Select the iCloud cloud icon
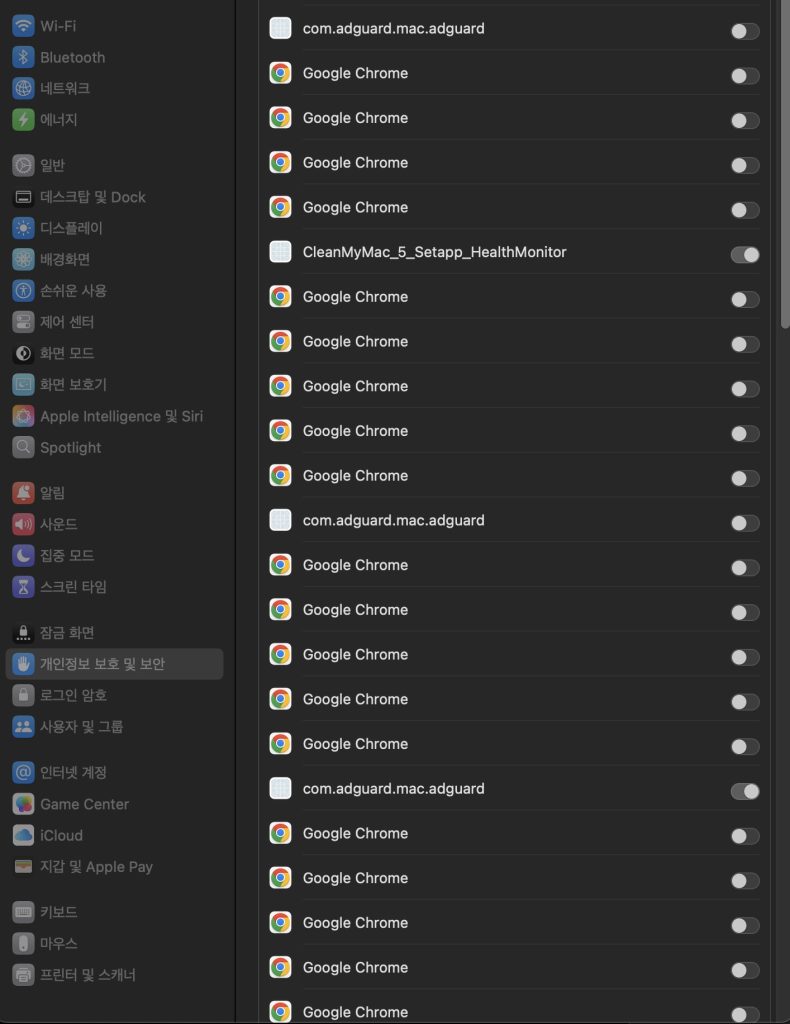 23,835
